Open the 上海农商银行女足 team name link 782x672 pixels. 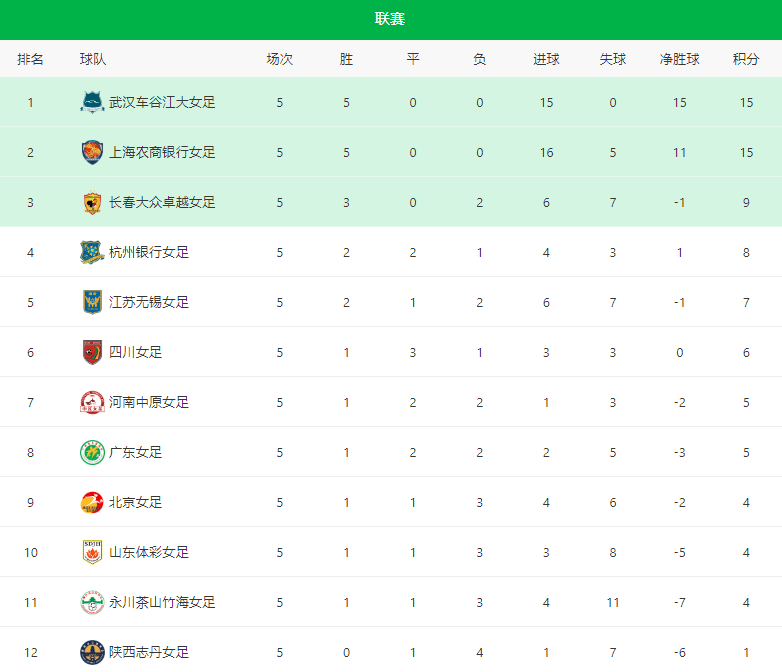[162, 152]
